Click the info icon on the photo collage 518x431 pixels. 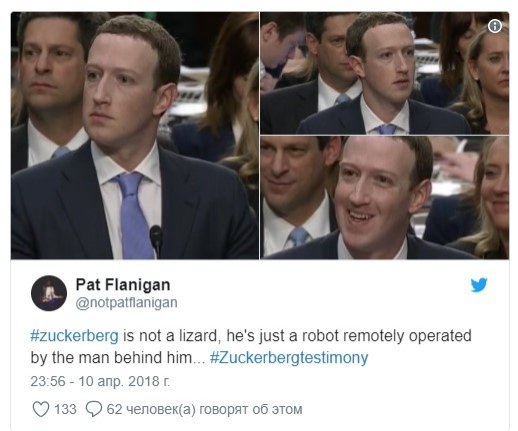495,26
